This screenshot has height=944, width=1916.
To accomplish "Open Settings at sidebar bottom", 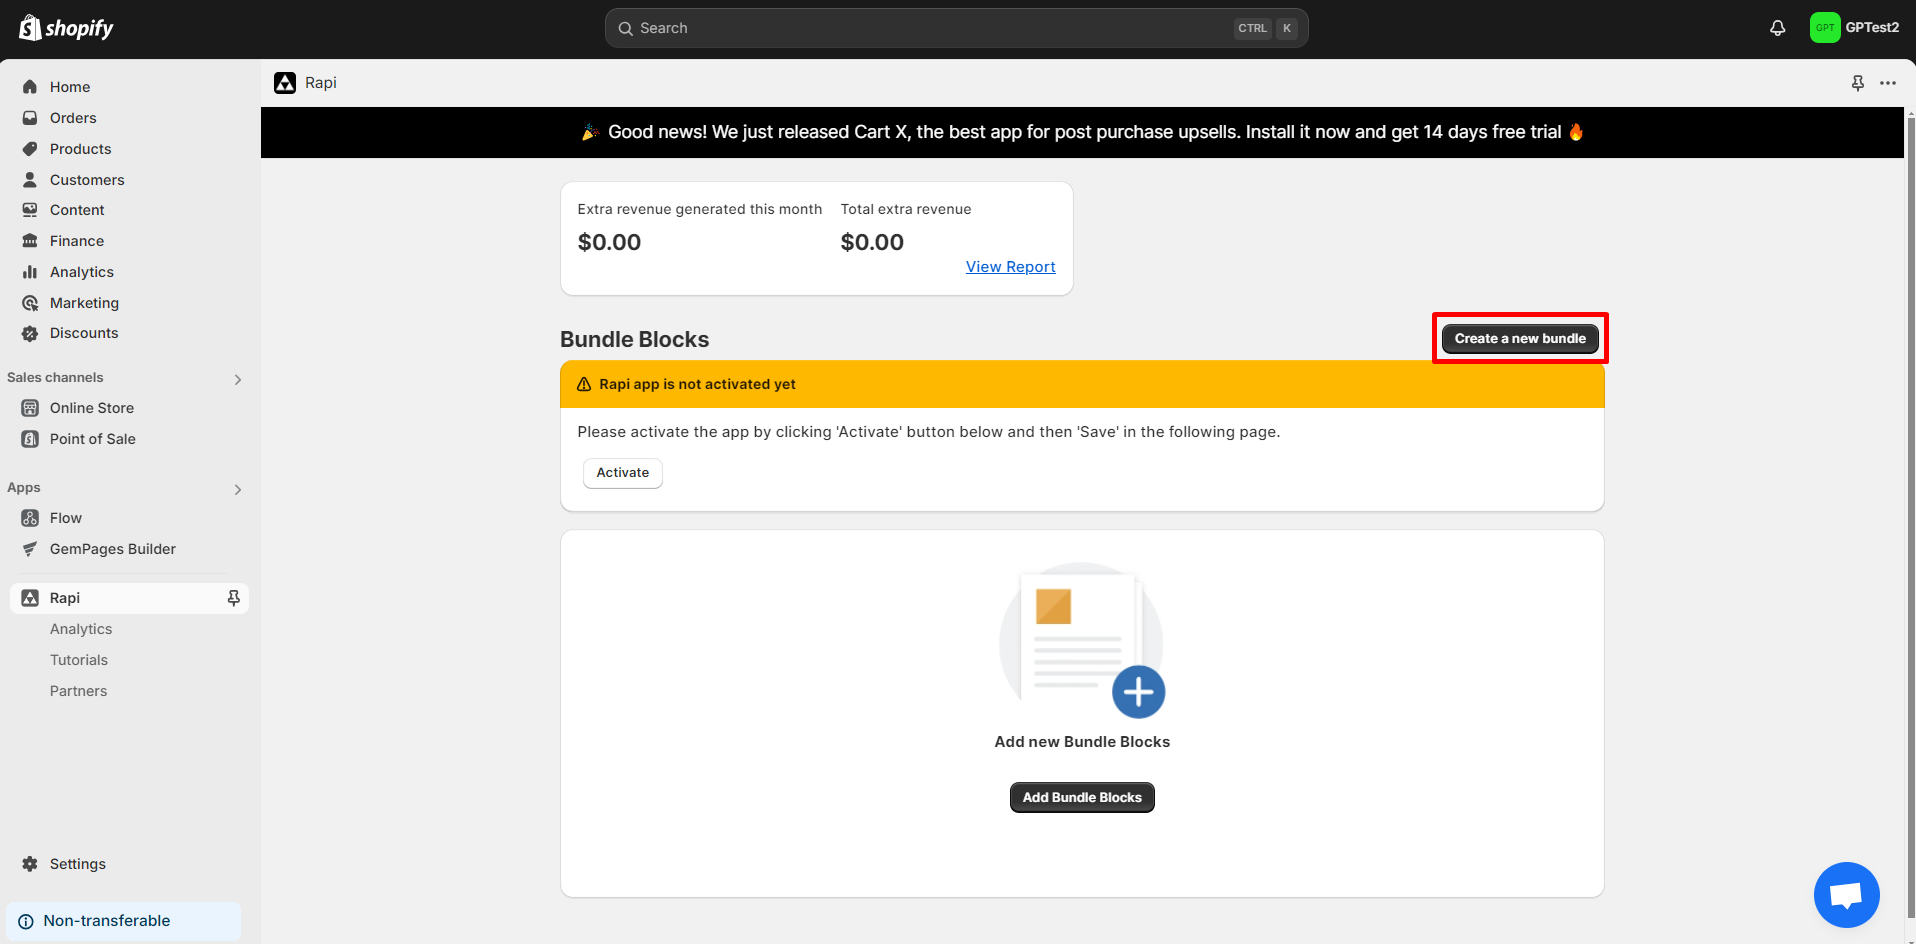I will (x=77, y=864).
